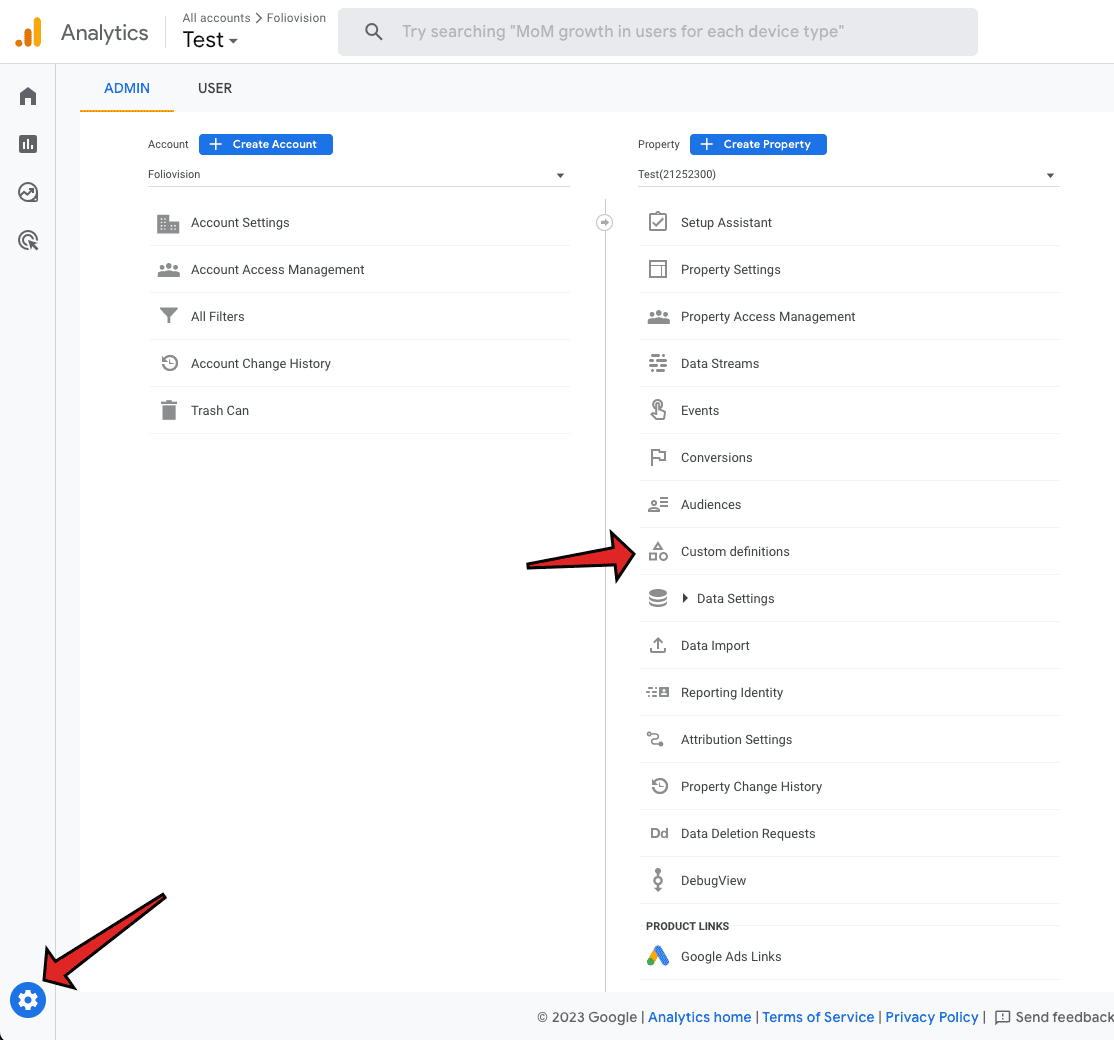Viewport: 1114px width, 1040px height.
Task: Click the Trash Can icon
Action: coord(168,410)
